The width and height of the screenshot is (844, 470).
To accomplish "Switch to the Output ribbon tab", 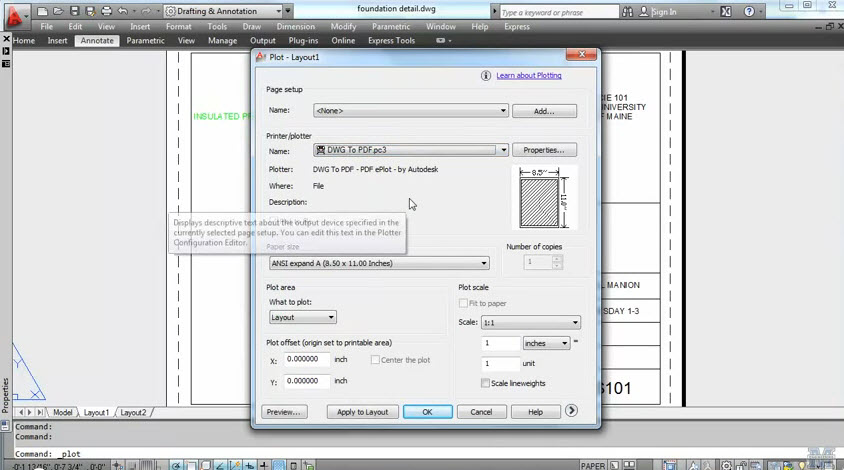I will pos(263,40).
